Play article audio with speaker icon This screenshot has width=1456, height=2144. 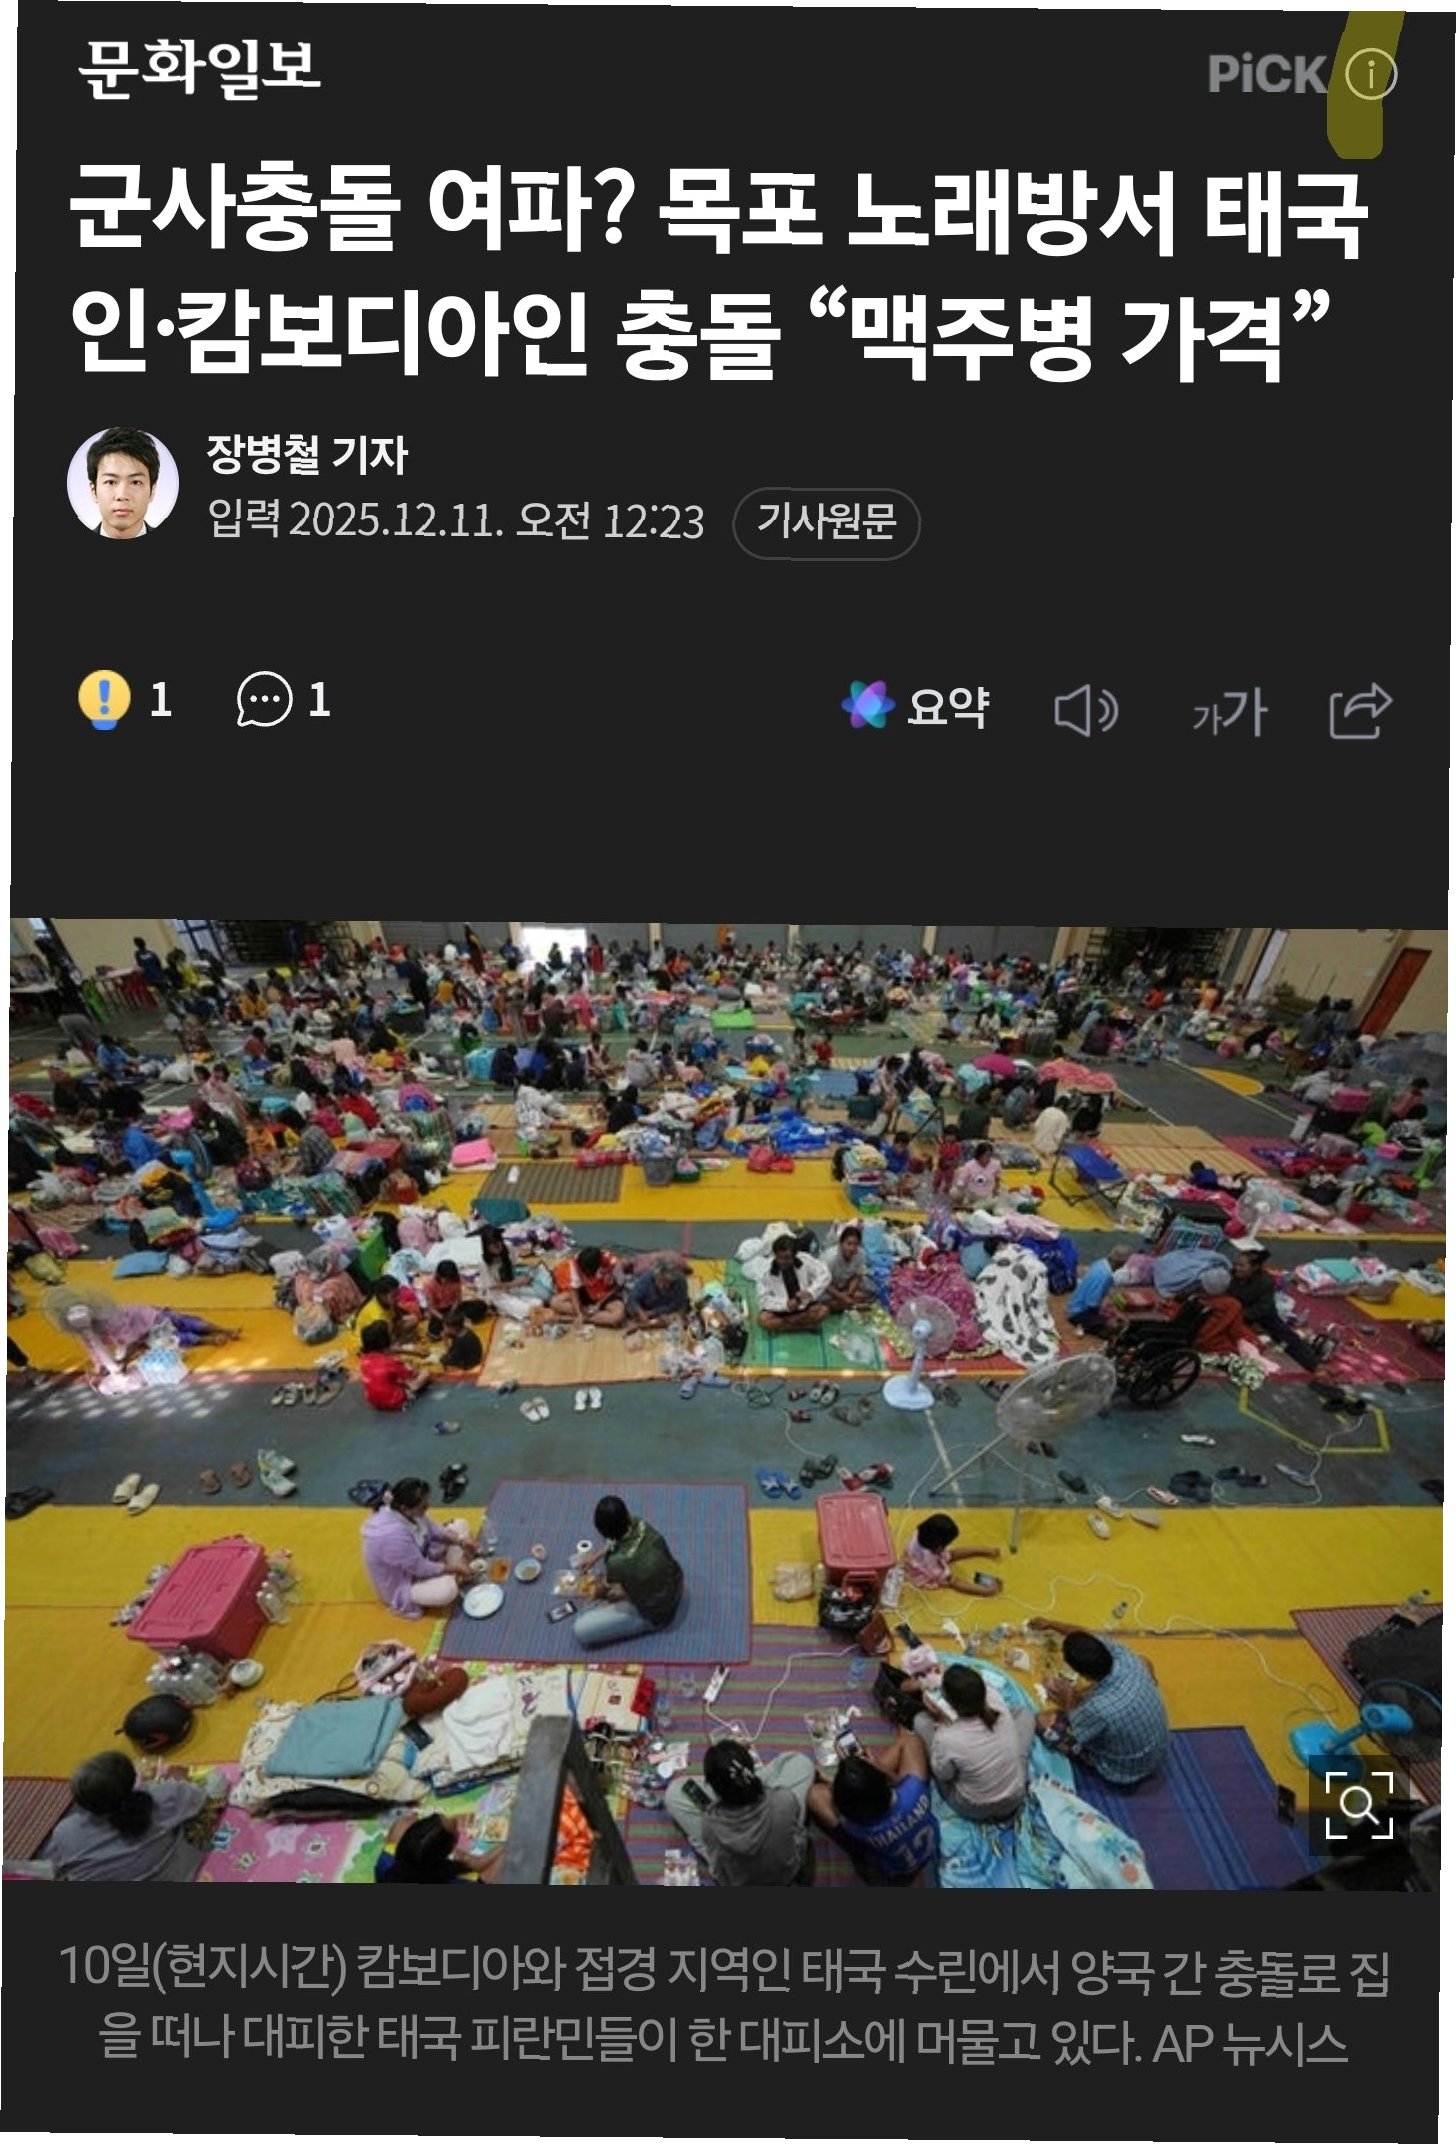(1086, 710)
